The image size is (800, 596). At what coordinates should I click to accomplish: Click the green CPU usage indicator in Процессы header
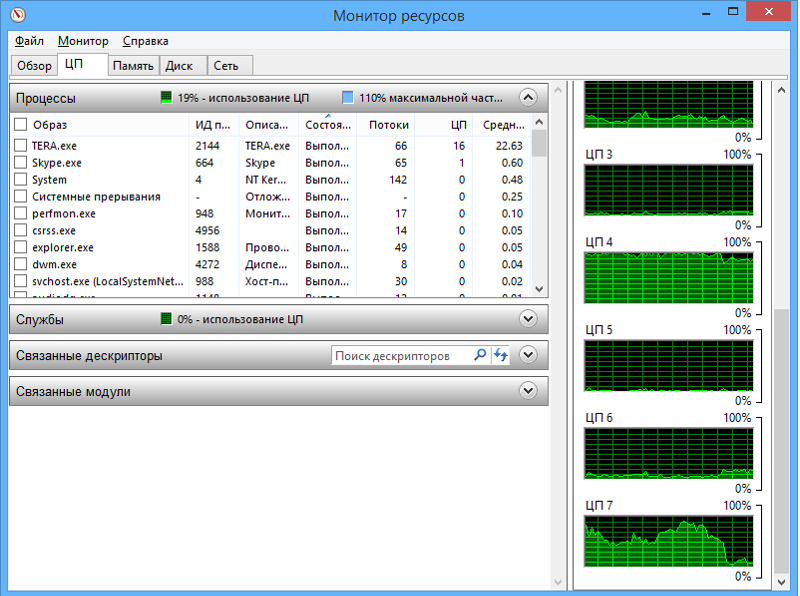166,98
